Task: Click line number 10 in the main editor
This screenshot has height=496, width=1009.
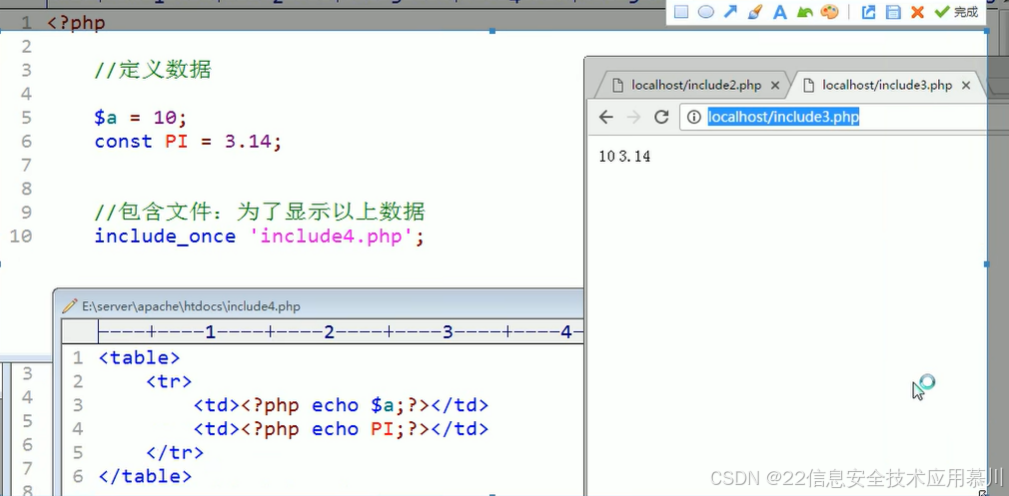Action: point(21,236)
